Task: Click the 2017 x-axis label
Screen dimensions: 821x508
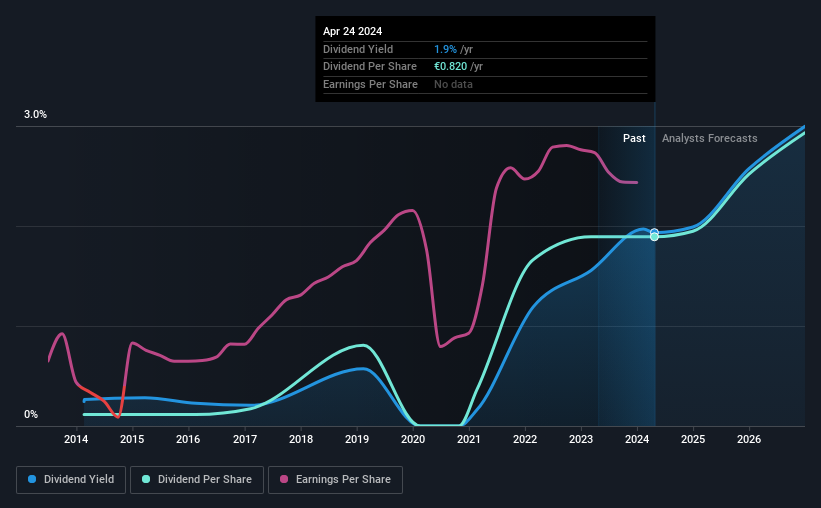Action: pos(245,439)
